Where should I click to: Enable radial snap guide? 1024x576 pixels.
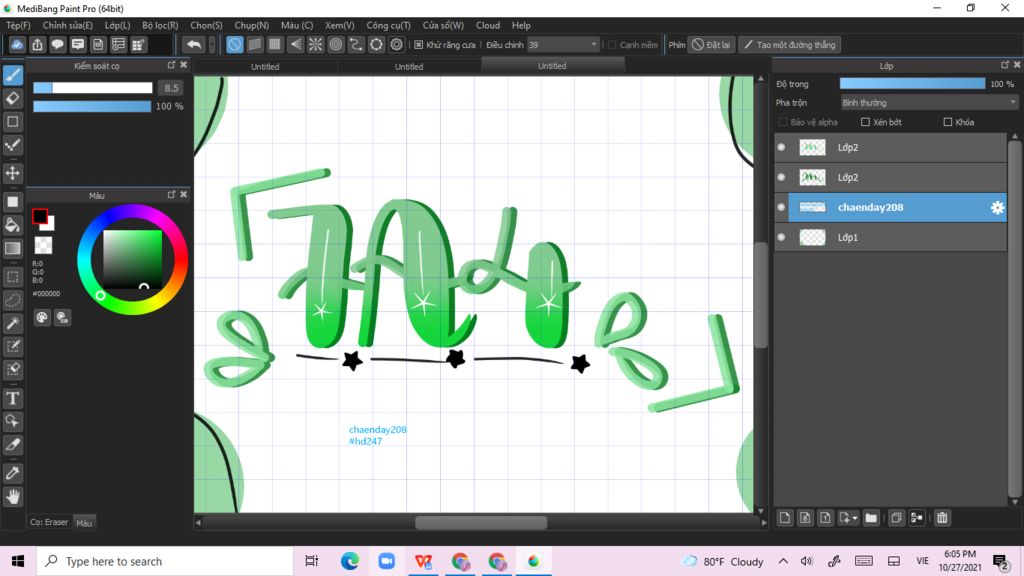point(315,44)
